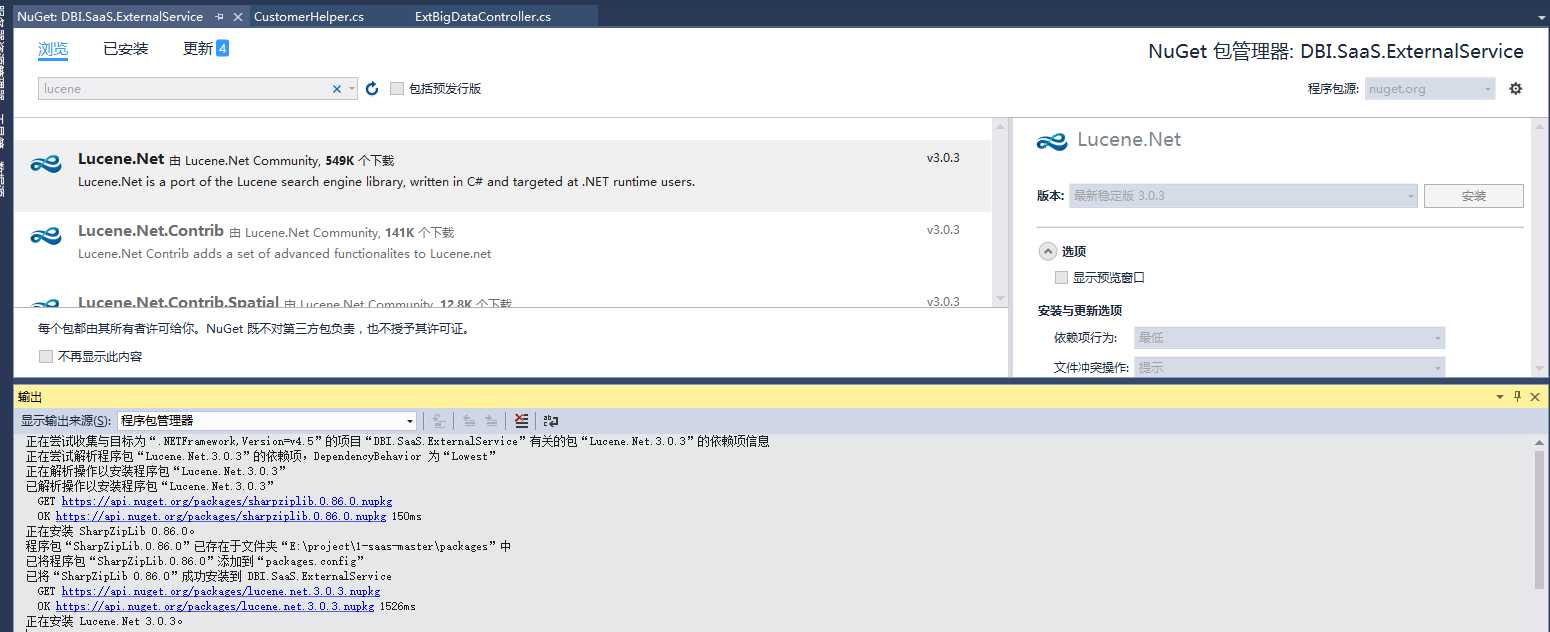Image resolution: width=1550 pixels, height=632 pixels.
Task: Enable the show preview window checkbox
Action: pos(1062,278)
